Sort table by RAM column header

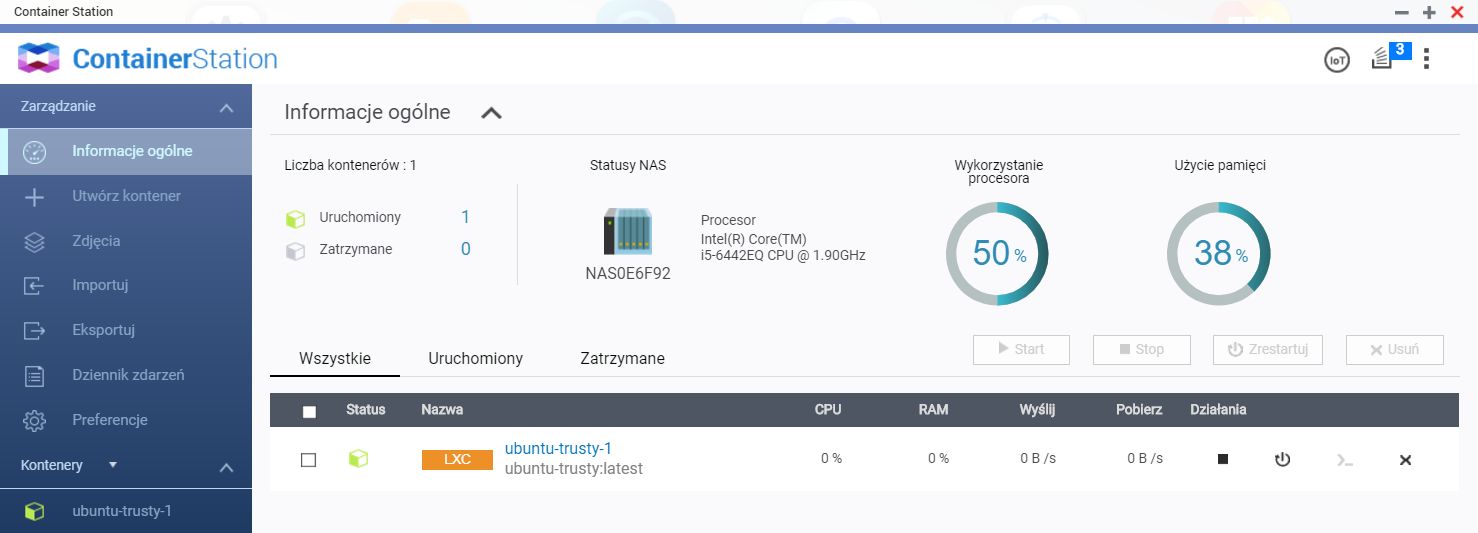click(x=933, y=410)
